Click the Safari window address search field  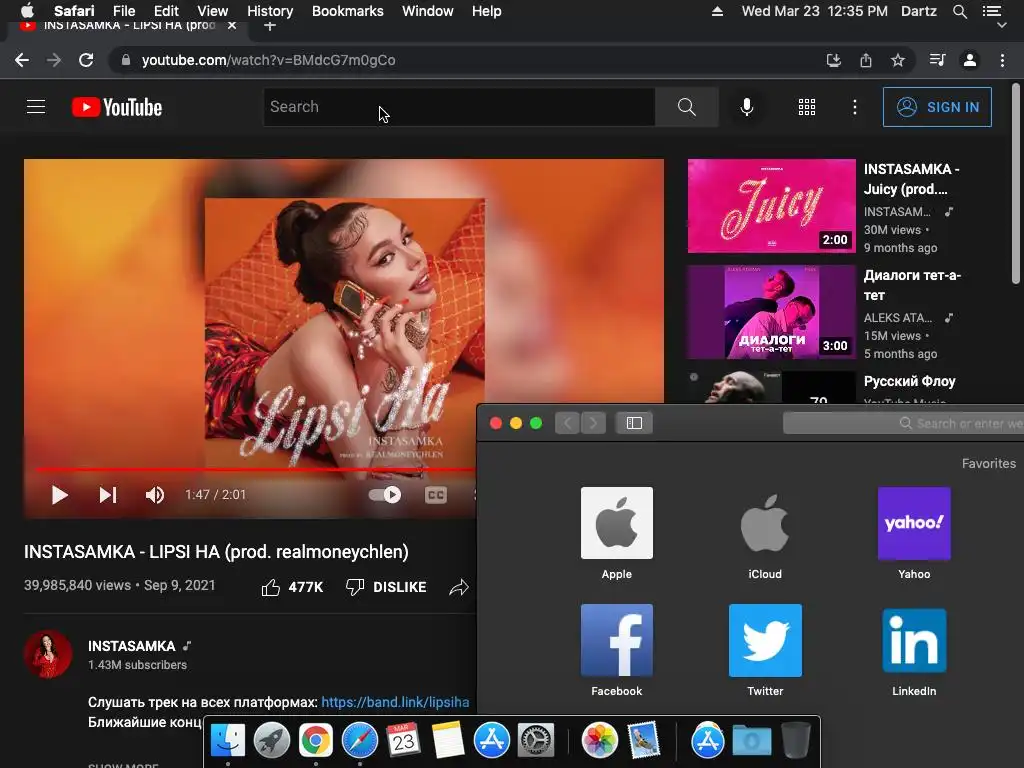pyautogui.click(x=903, y=423)
